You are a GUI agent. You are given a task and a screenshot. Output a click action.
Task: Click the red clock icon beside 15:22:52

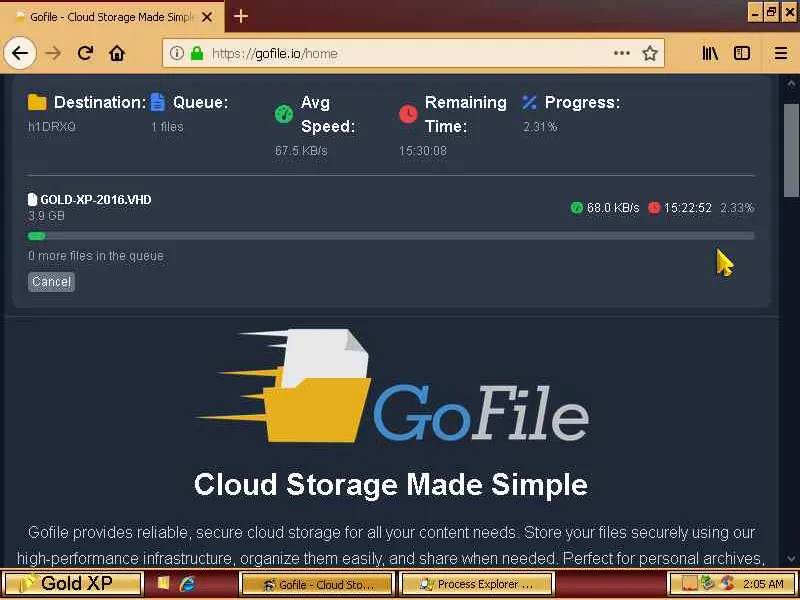tap(654, 208)
